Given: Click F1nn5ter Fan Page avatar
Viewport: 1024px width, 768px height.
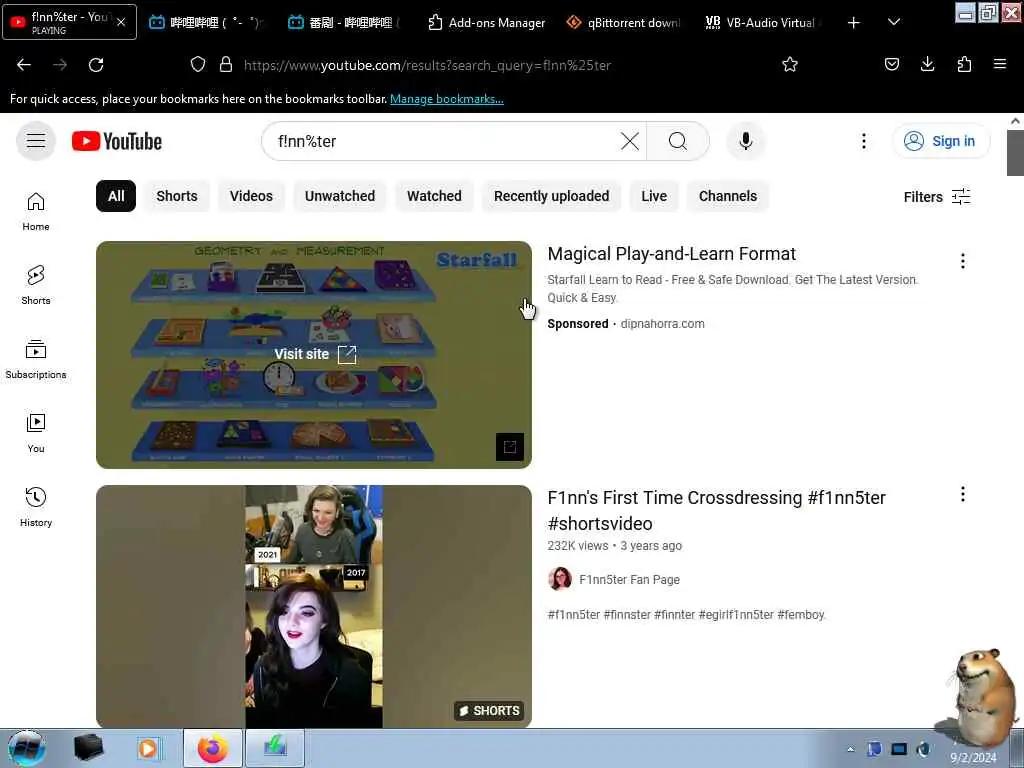Looking at the screenshot, I should [560, 579].
